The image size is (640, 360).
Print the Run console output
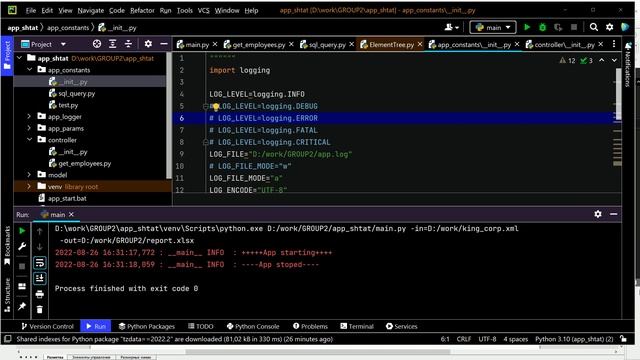point(40,294)
